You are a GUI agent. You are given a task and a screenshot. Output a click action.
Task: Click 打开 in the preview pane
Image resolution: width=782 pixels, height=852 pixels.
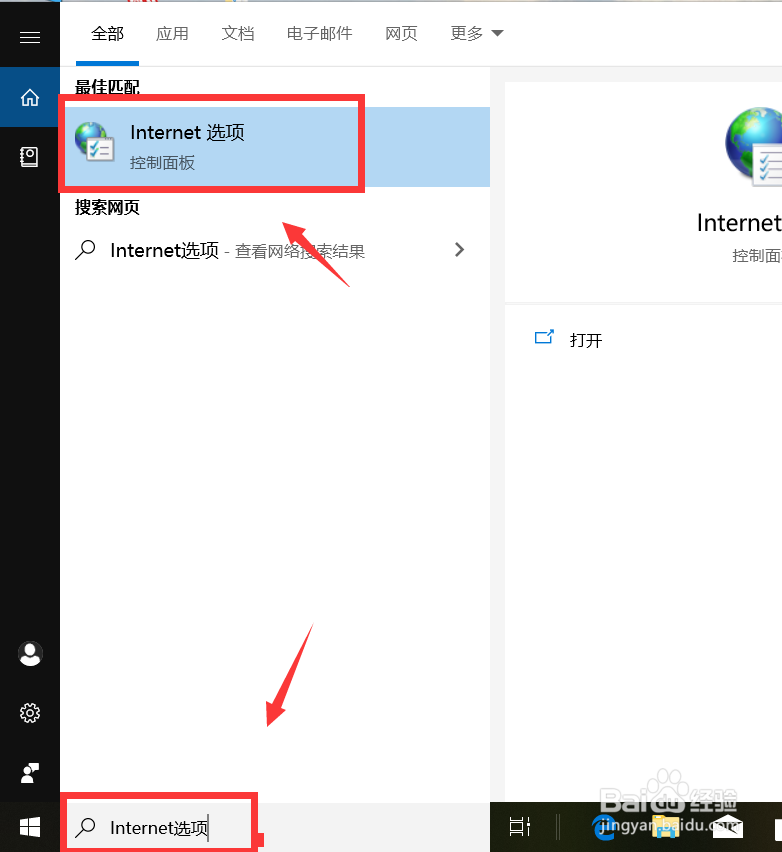click(586, 341)
